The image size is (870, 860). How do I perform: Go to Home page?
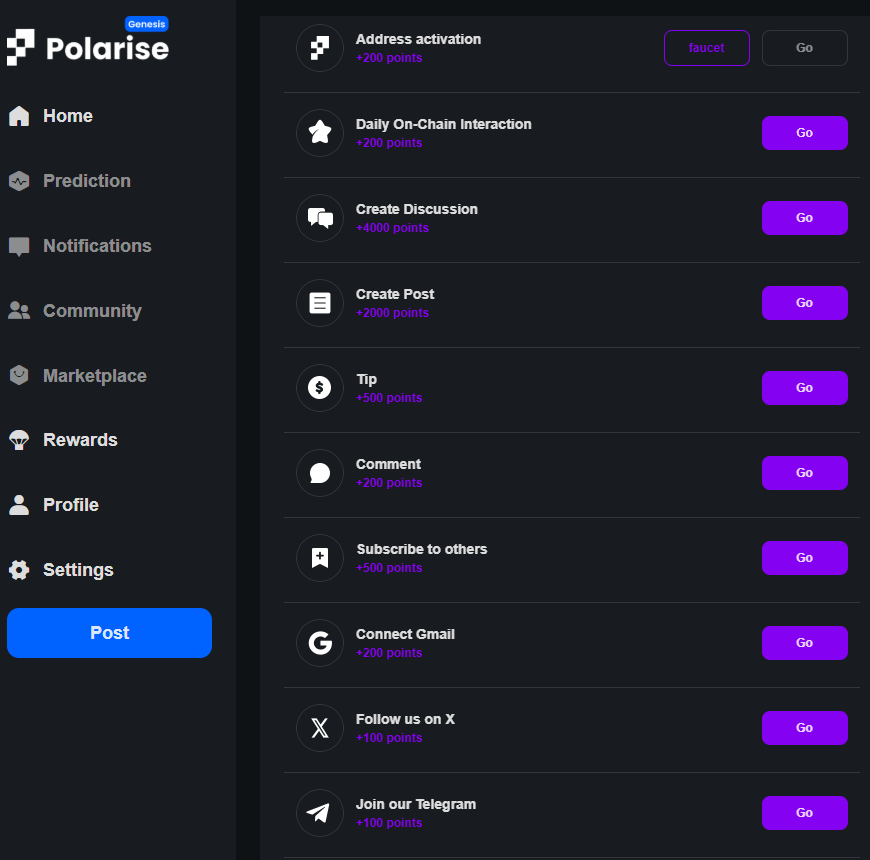pos(68,116)
